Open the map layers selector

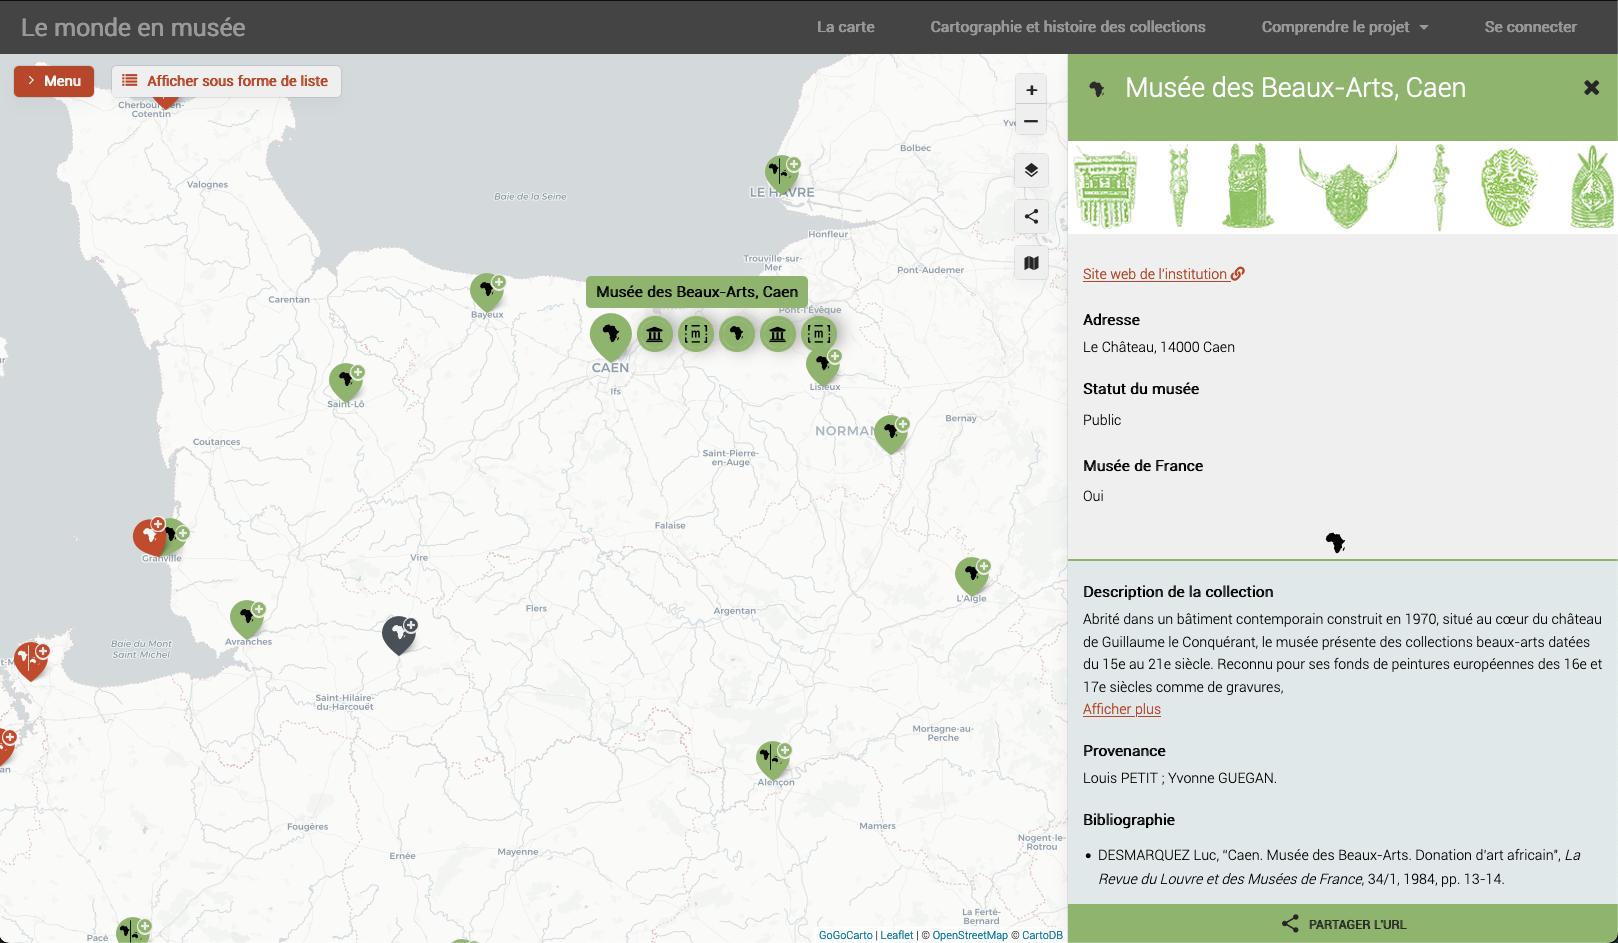click(1031, 170)
